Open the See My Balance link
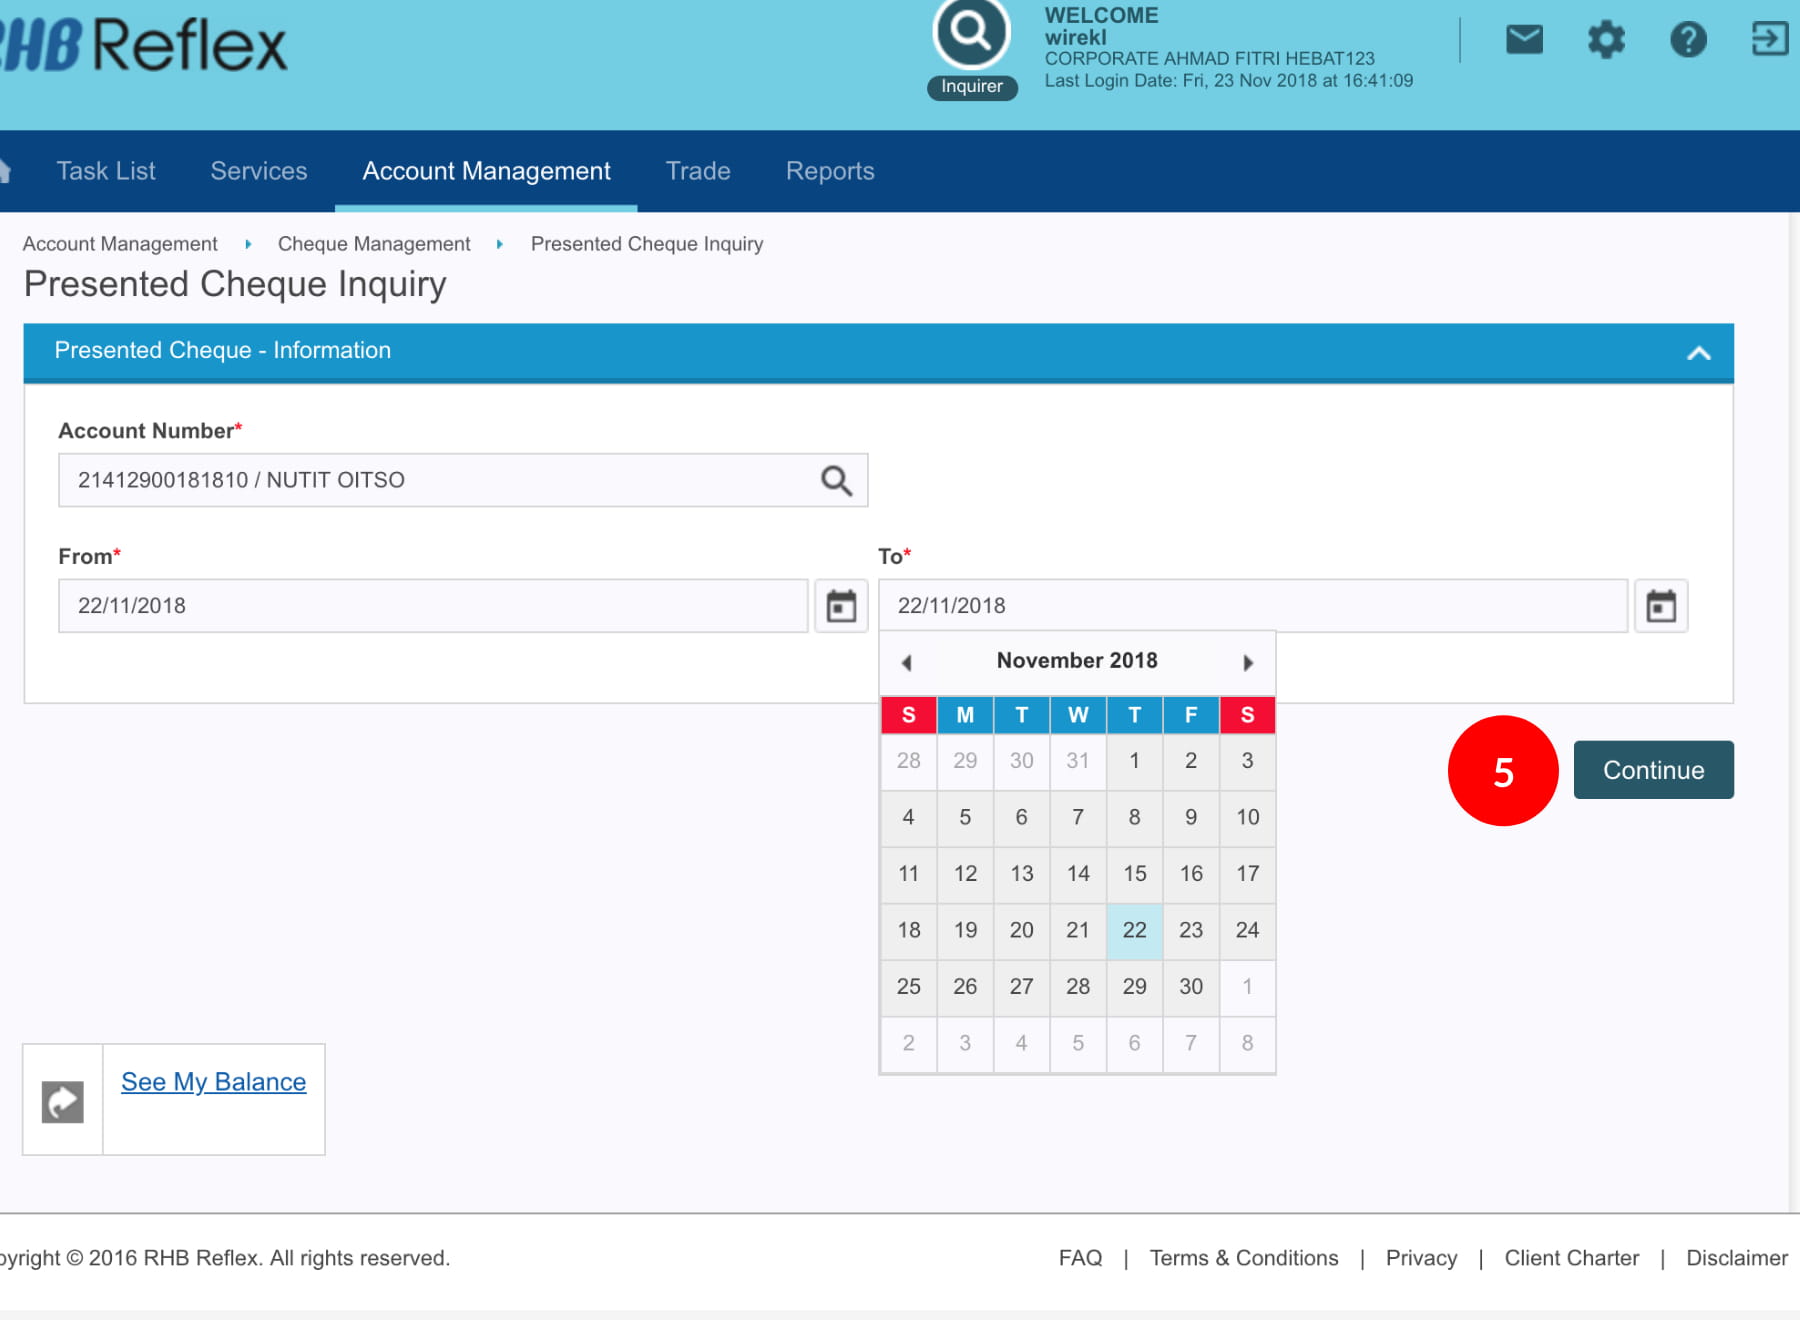 [x=213, y=1082]
